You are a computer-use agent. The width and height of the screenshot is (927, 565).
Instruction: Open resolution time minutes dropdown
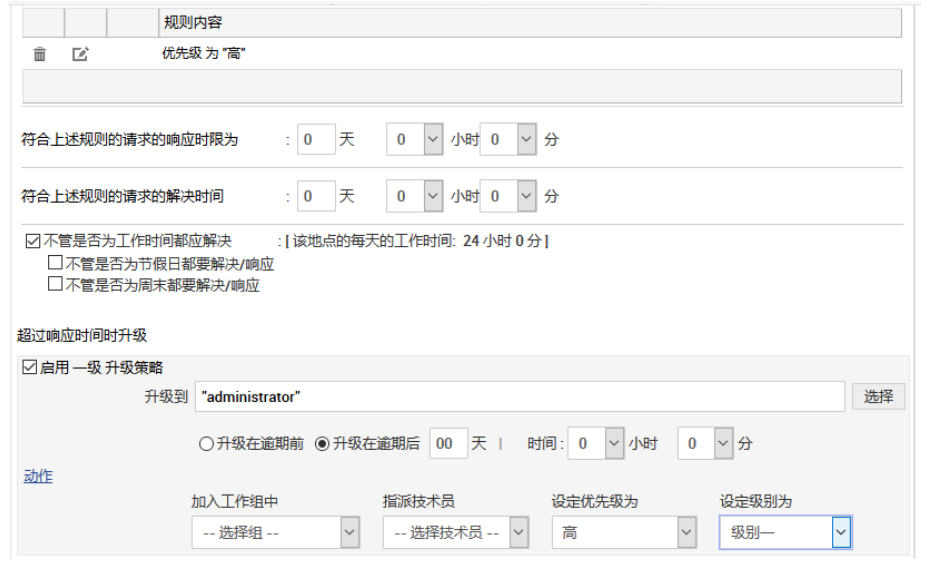coord(508,197)
